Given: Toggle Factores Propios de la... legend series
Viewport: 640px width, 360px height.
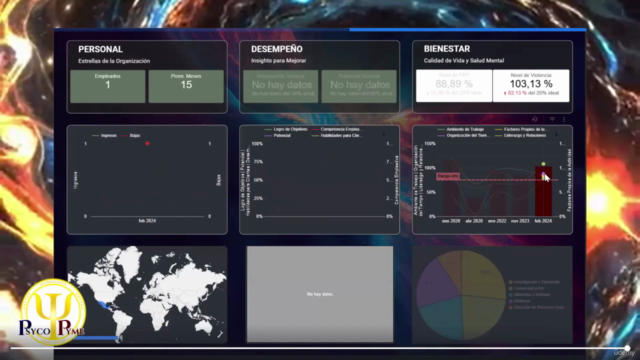Looking at the screenshot, I should [x=520, y=129].
